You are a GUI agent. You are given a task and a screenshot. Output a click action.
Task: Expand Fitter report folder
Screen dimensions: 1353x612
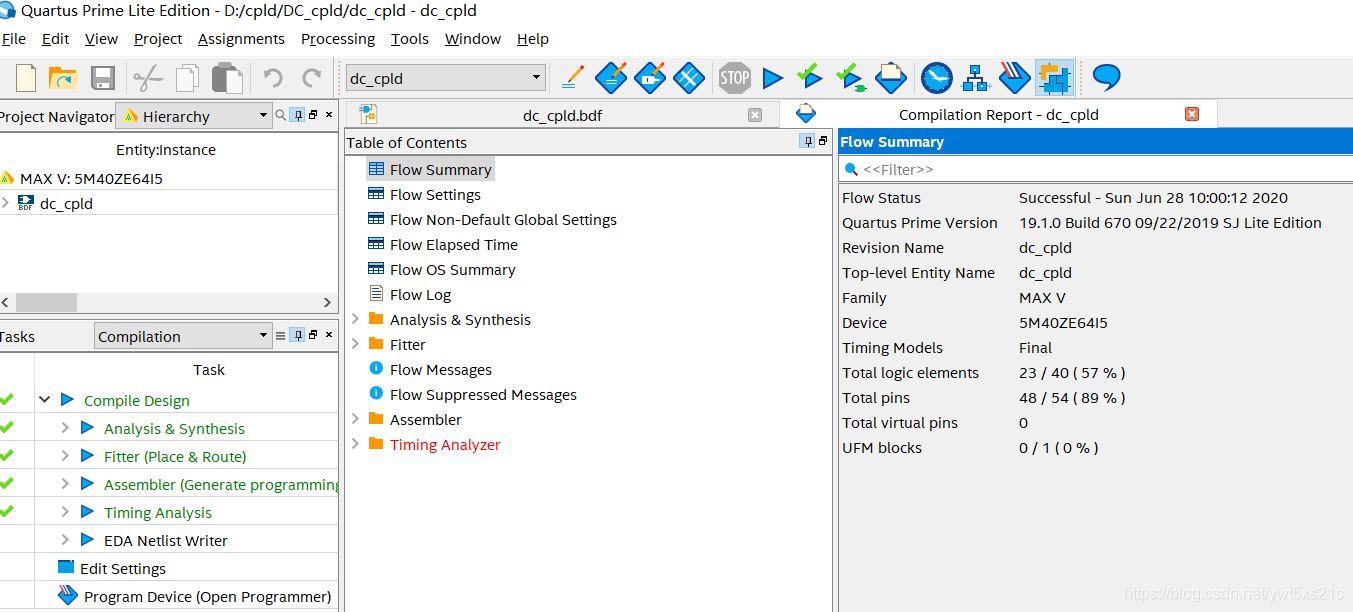click(x=355, y=344)
